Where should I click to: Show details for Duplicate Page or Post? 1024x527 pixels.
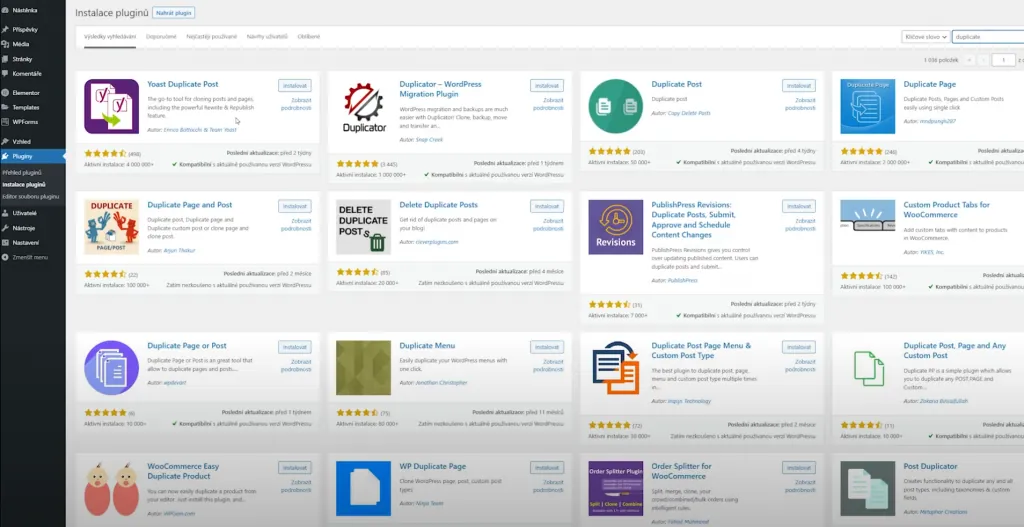(x=296, y=366)
